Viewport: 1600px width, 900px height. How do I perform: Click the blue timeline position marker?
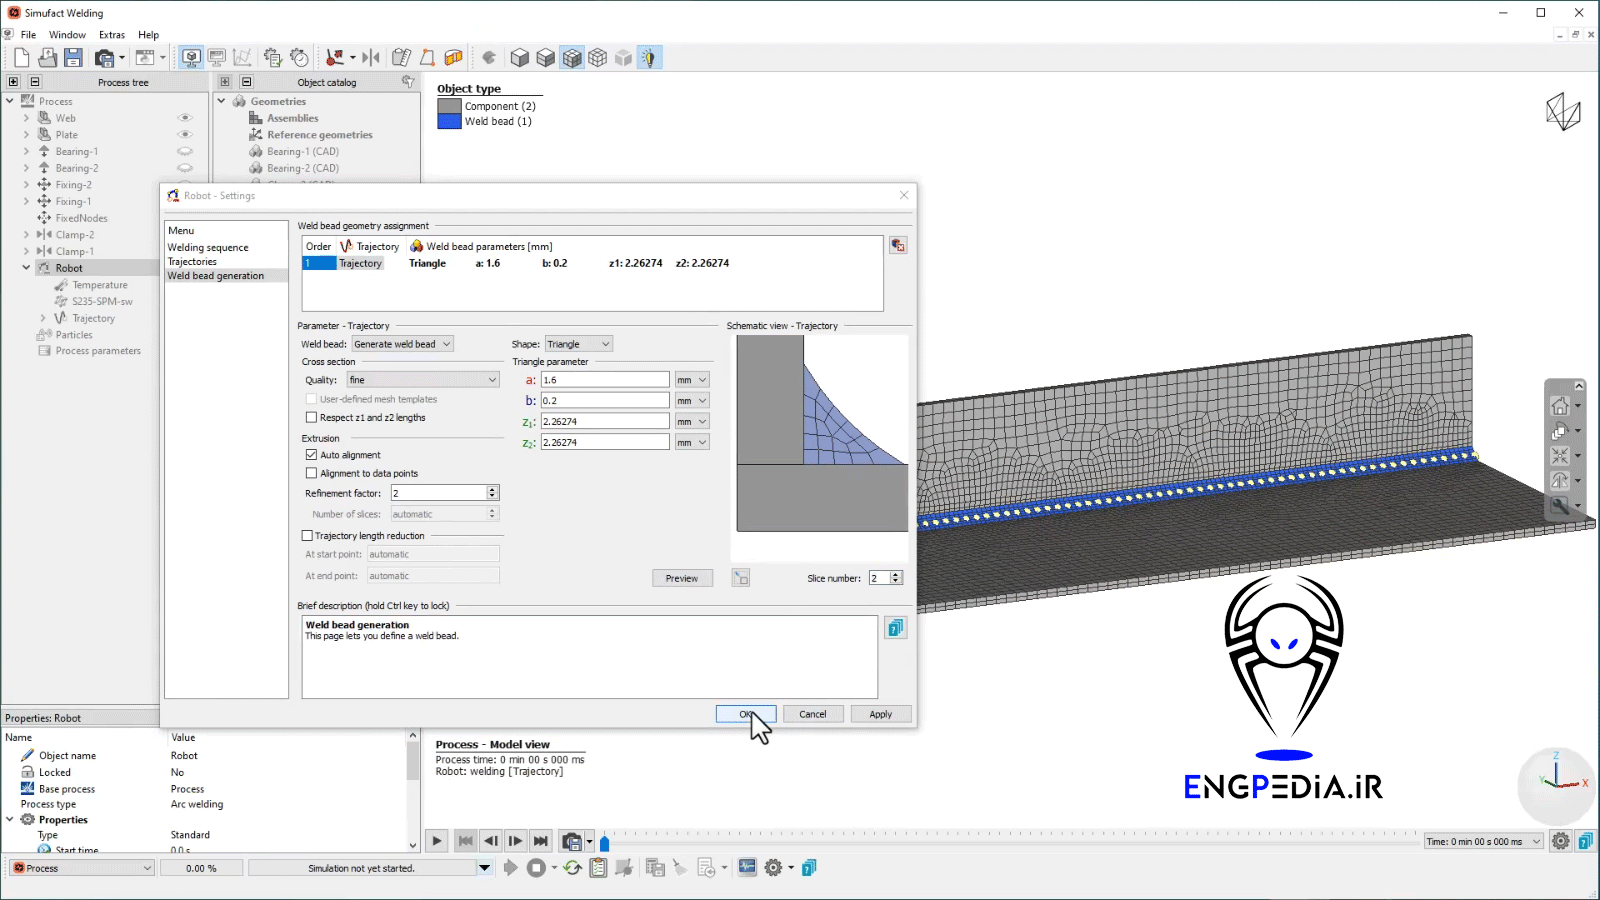pos(605,844)
